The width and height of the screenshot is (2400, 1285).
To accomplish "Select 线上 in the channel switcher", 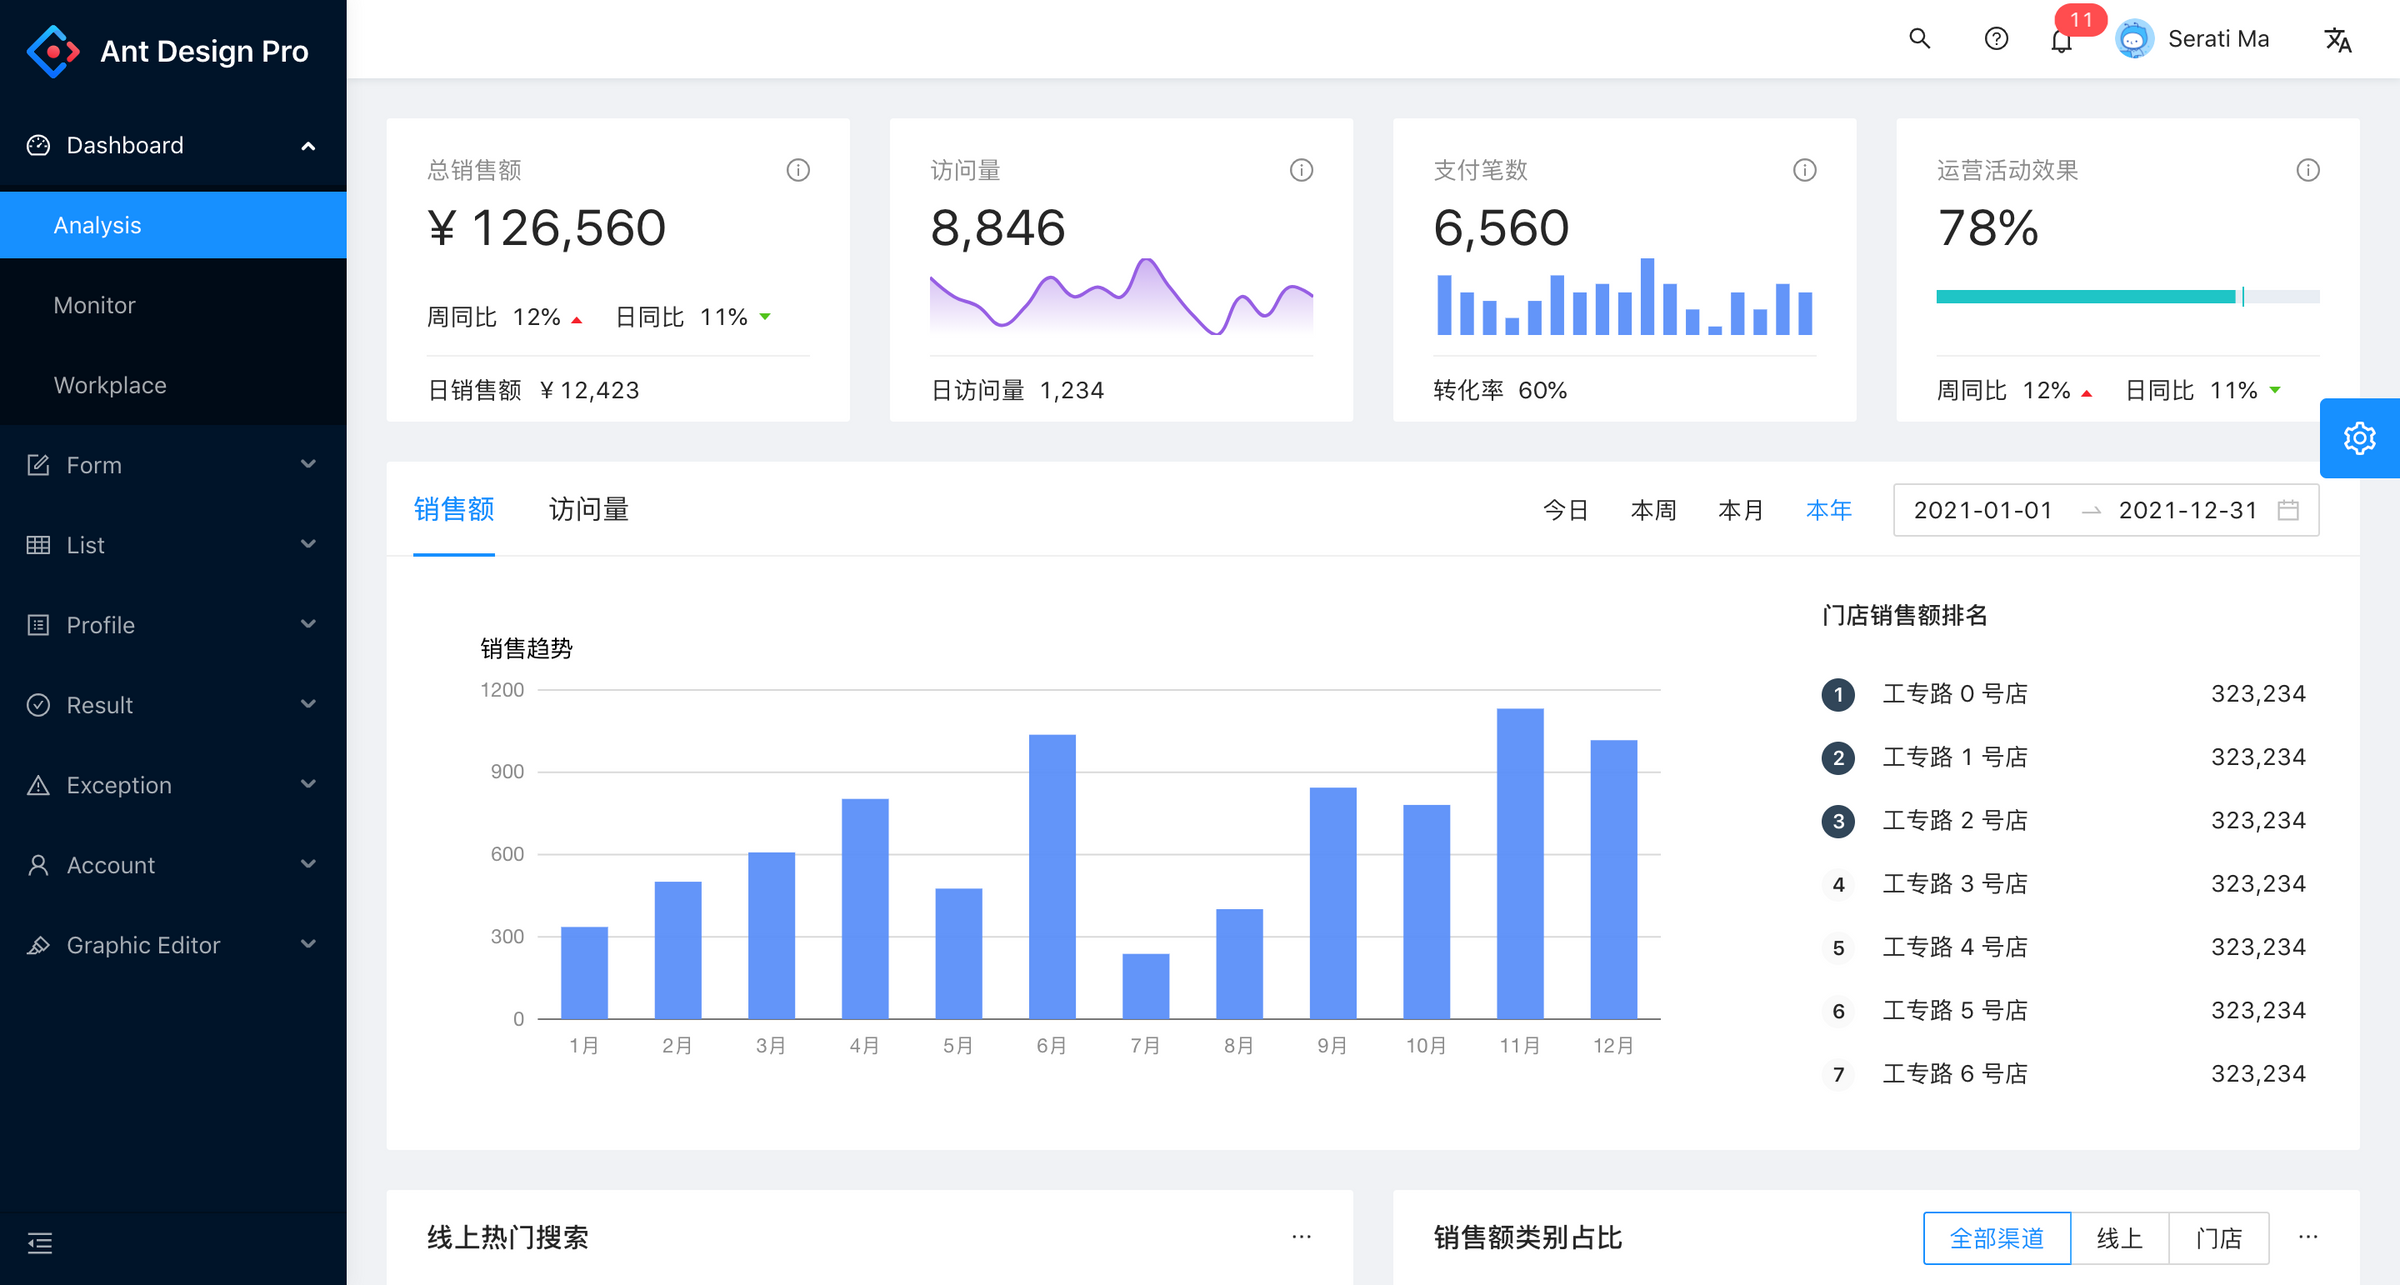I will pos(2120,1237).
